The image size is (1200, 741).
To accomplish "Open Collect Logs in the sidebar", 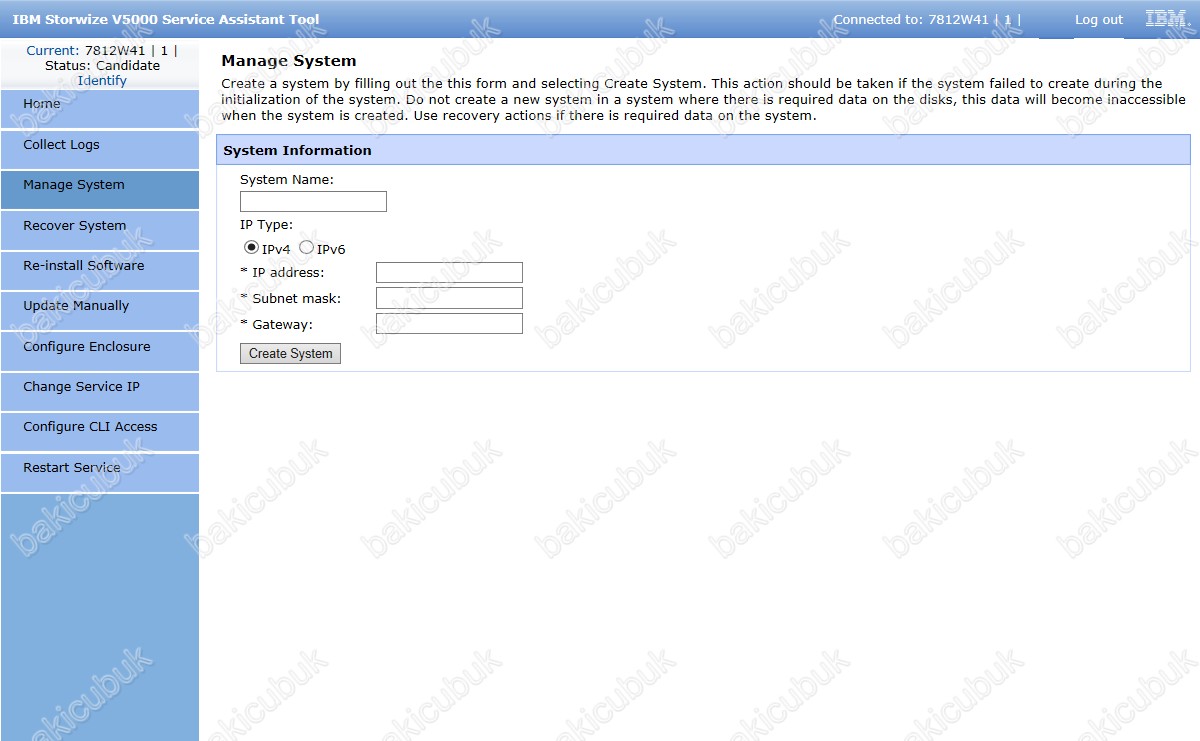I will 99,149.
